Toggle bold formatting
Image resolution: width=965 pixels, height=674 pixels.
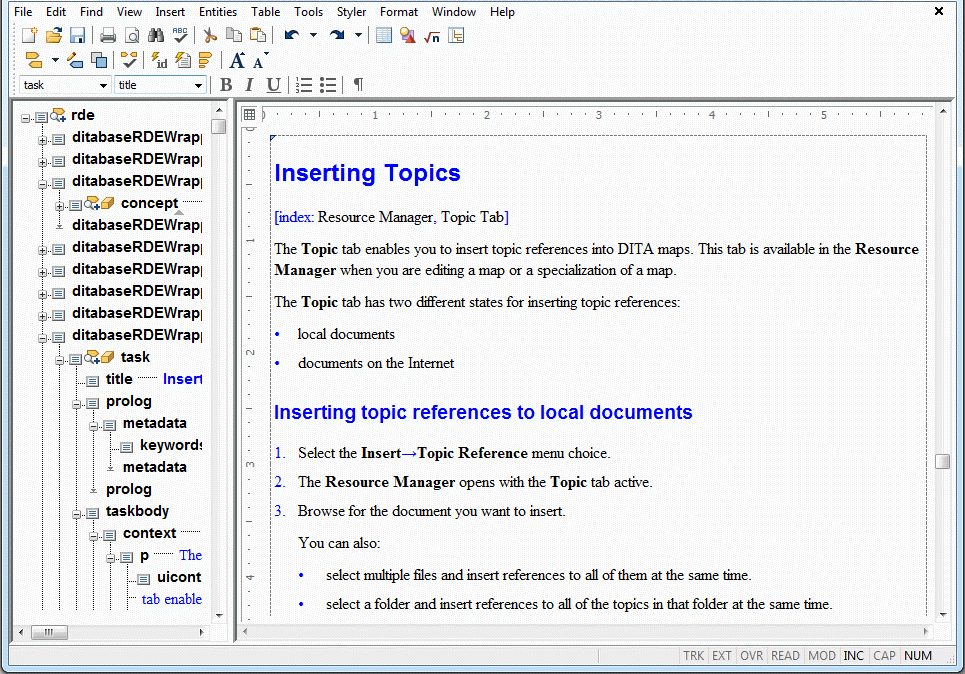pos(226,85)
